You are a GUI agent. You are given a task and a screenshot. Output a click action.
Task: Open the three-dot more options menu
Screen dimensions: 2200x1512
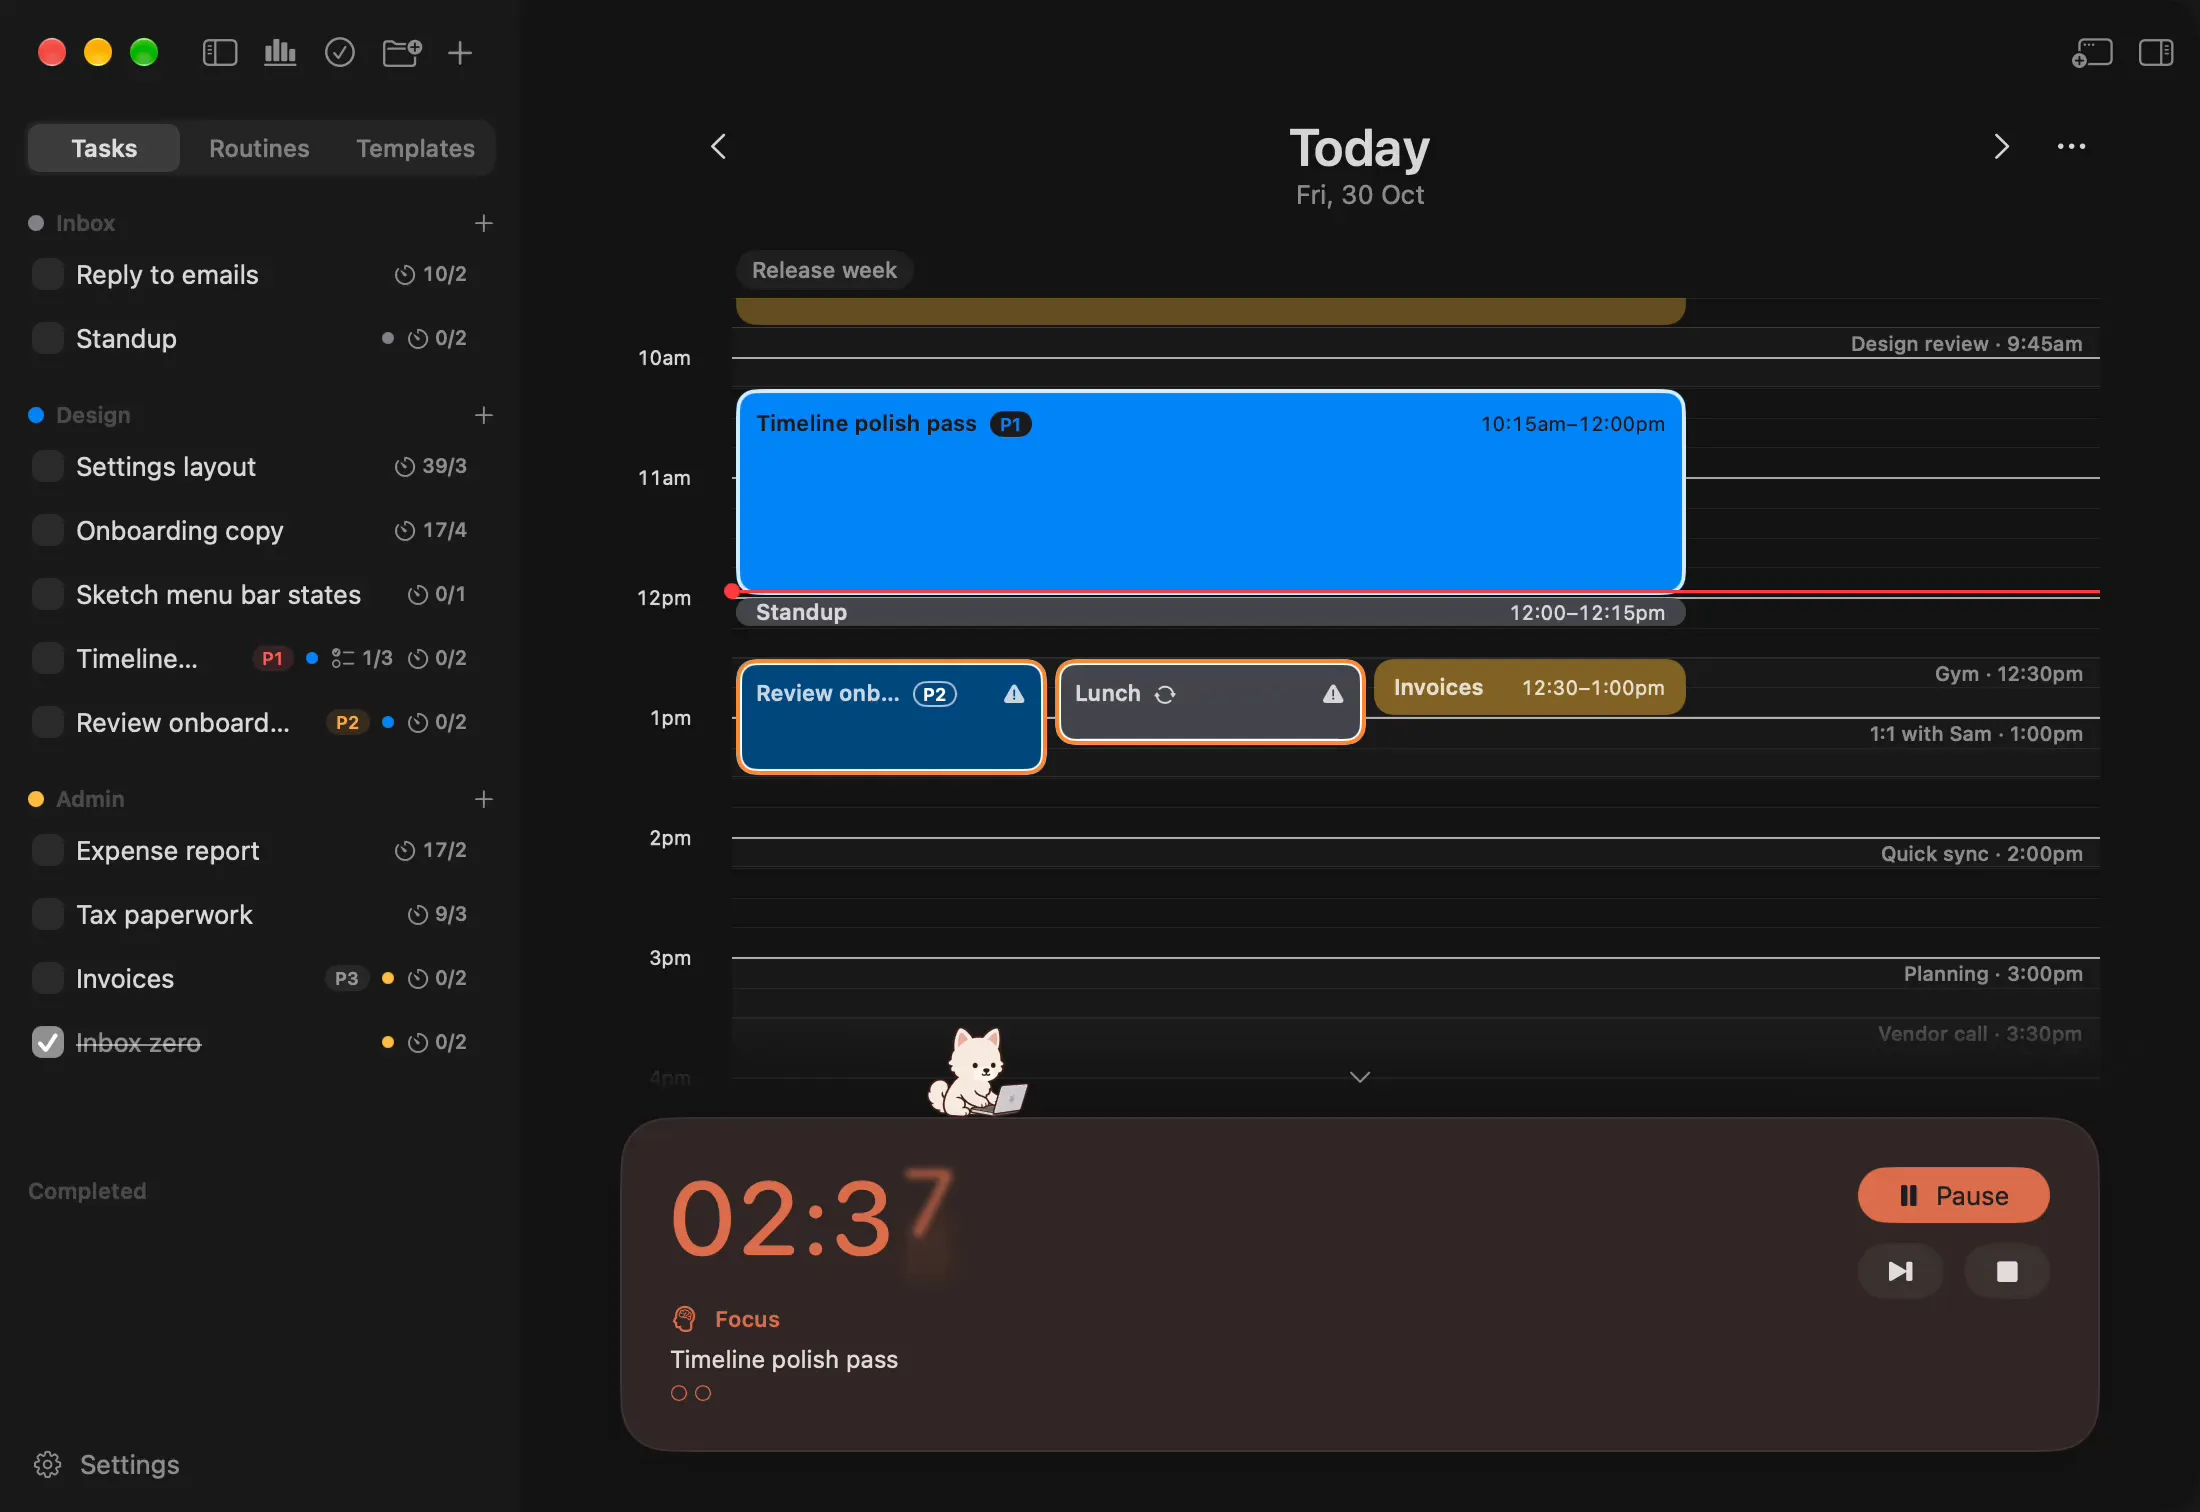(x=2071, y=147)
